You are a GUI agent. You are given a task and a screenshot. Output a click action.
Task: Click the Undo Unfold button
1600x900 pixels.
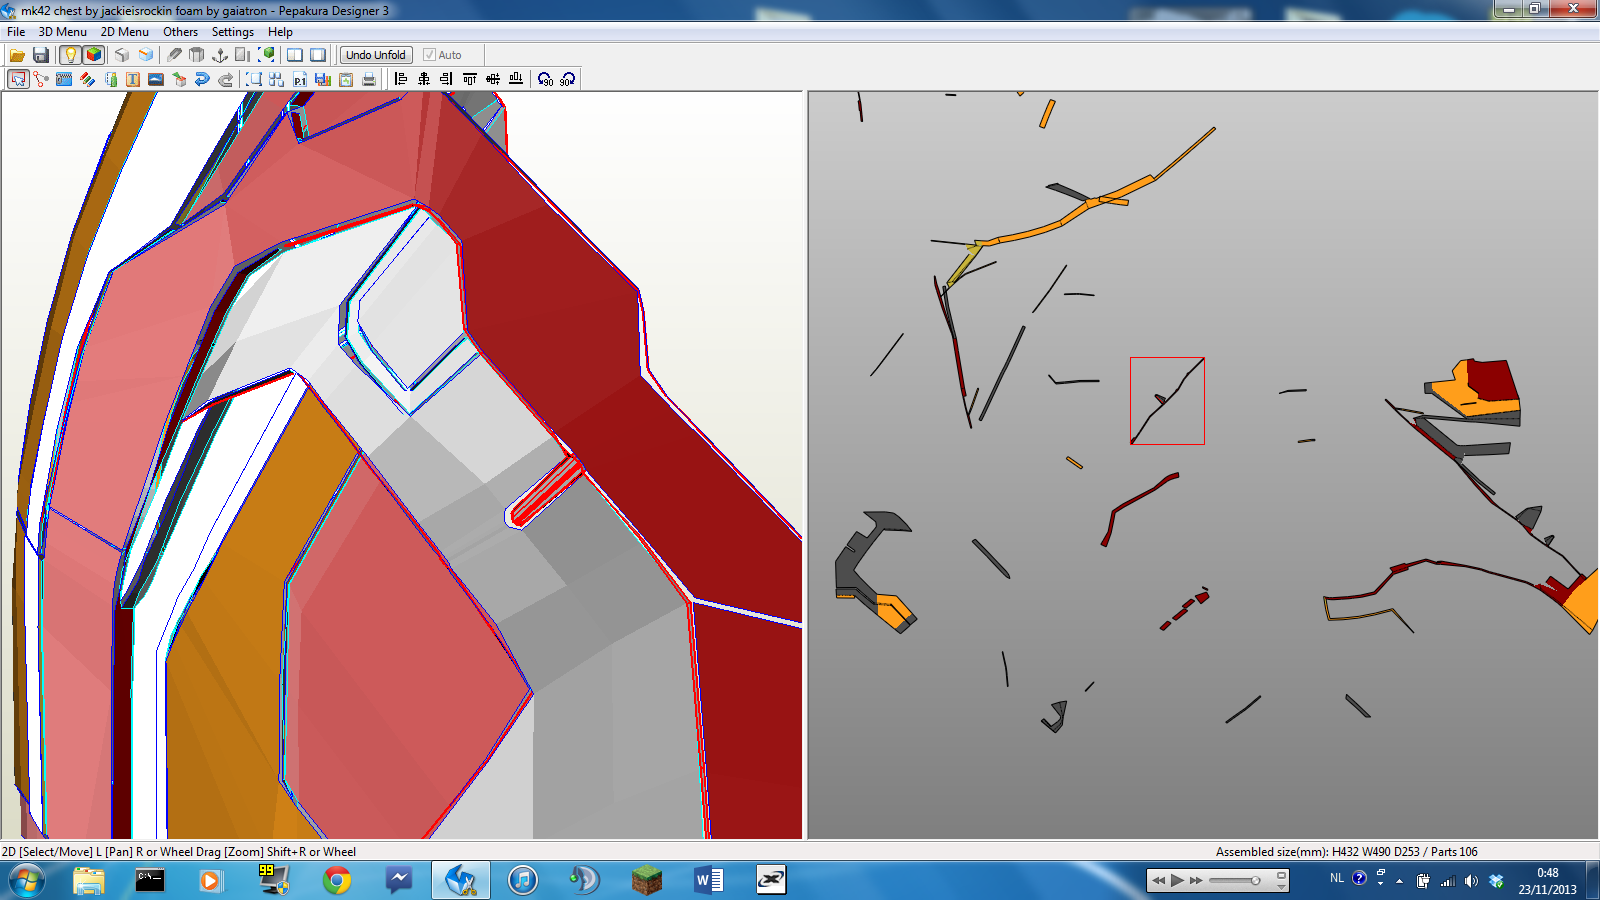click(376, 55)
